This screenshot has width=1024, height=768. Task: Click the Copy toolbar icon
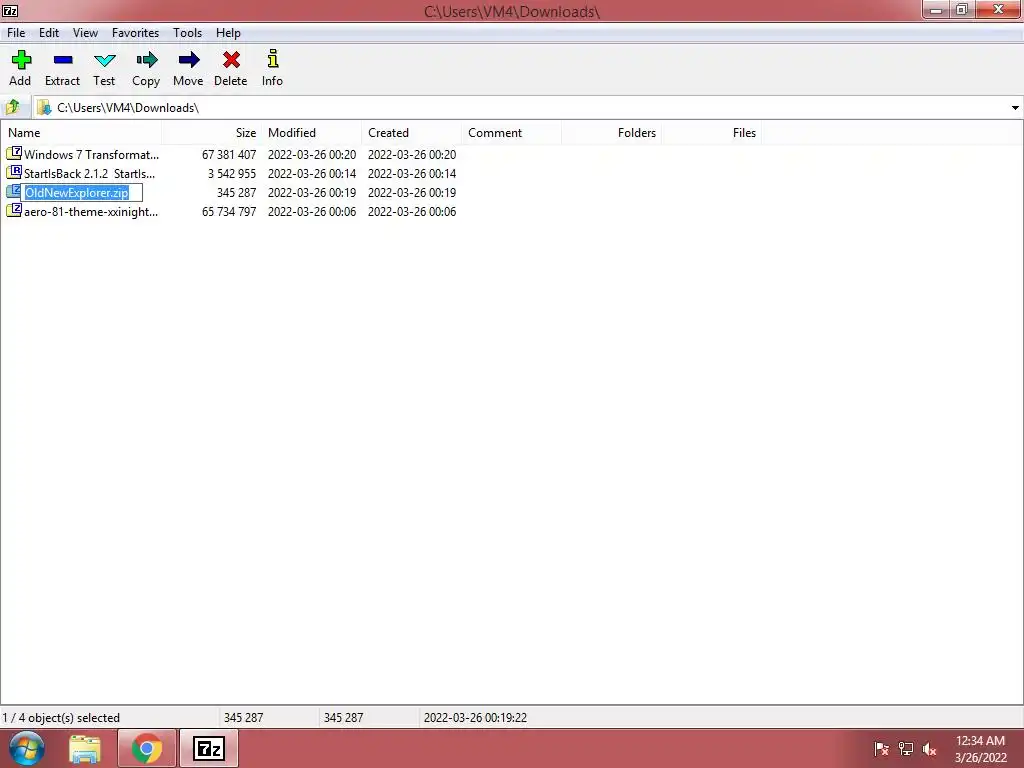pyautogui.click(x=147, y=60)
